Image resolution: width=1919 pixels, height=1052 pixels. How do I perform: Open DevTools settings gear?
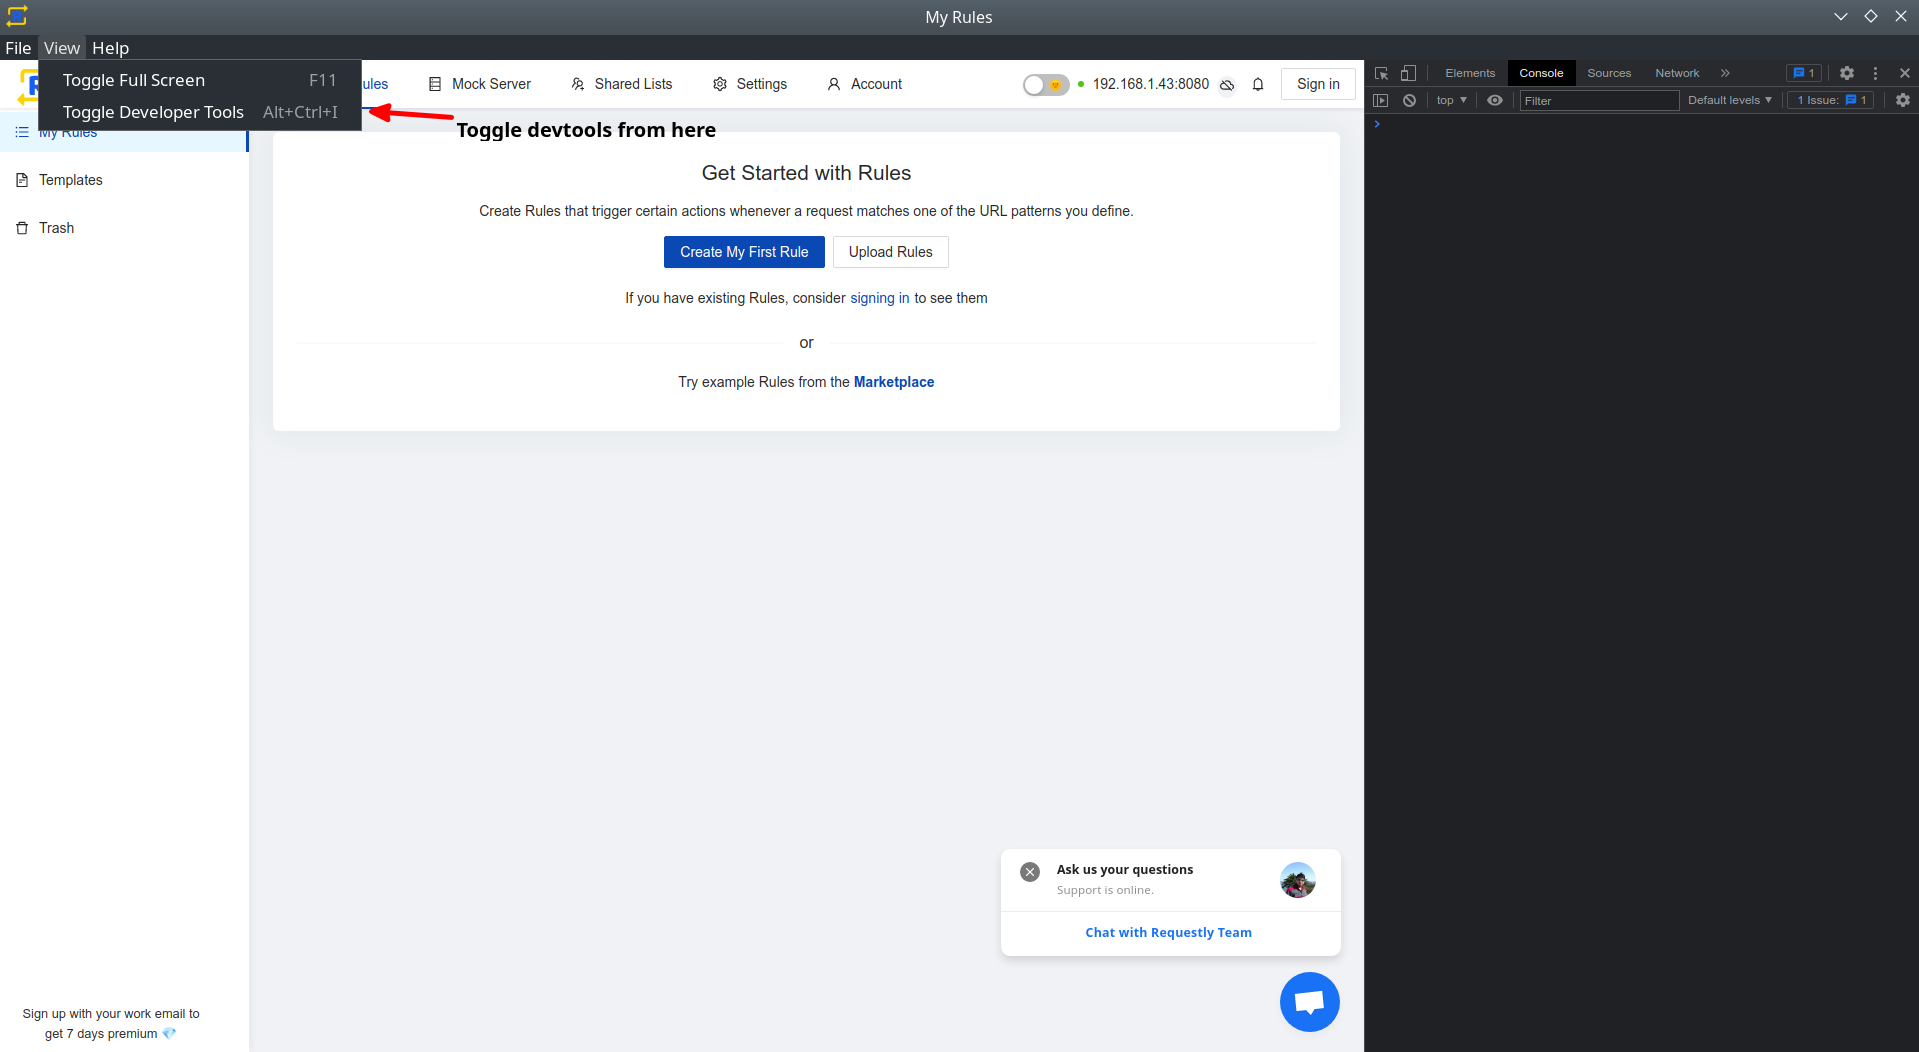1847,73
